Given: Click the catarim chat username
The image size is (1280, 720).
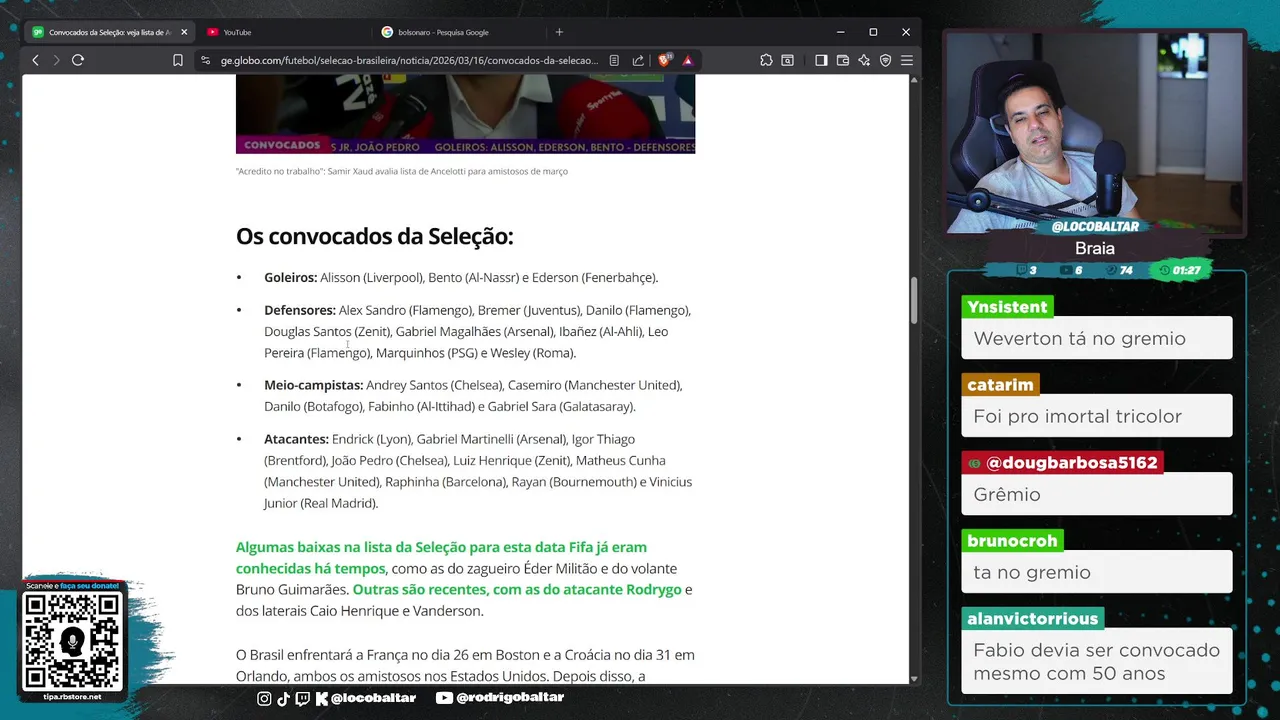Looking at the screenshot, I should point(1000,385).
